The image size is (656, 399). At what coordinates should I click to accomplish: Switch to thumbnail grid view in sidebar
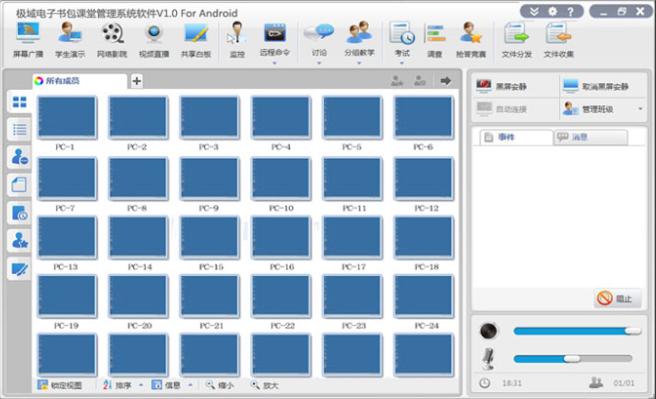(x=19, y=102)
